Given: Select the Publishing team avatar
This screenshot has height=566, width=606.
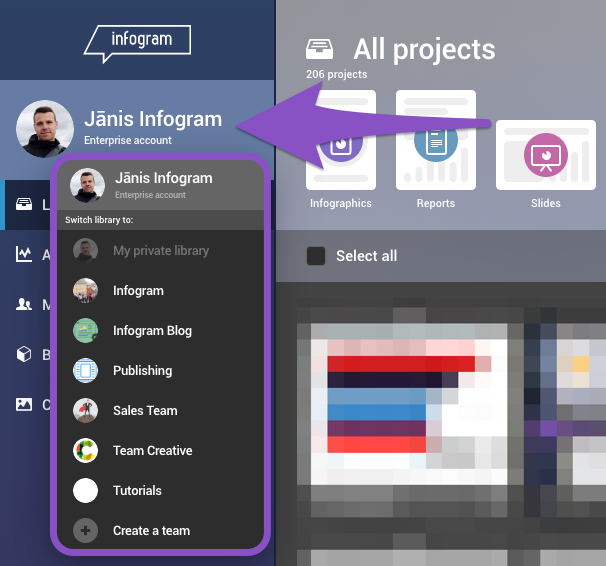Looking at the screenshot, I should 85,370.
